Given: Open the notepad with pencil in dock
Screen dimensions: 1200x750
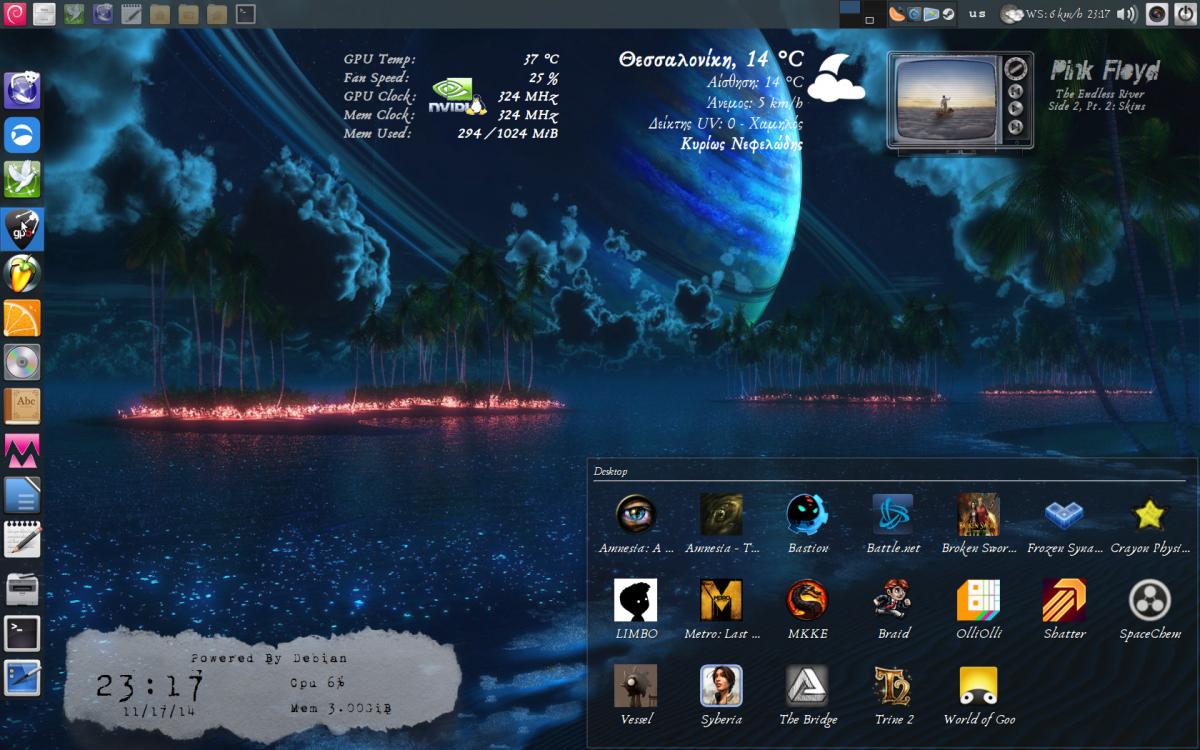Looking at the screenshot, I should click(x=22, y=540).
